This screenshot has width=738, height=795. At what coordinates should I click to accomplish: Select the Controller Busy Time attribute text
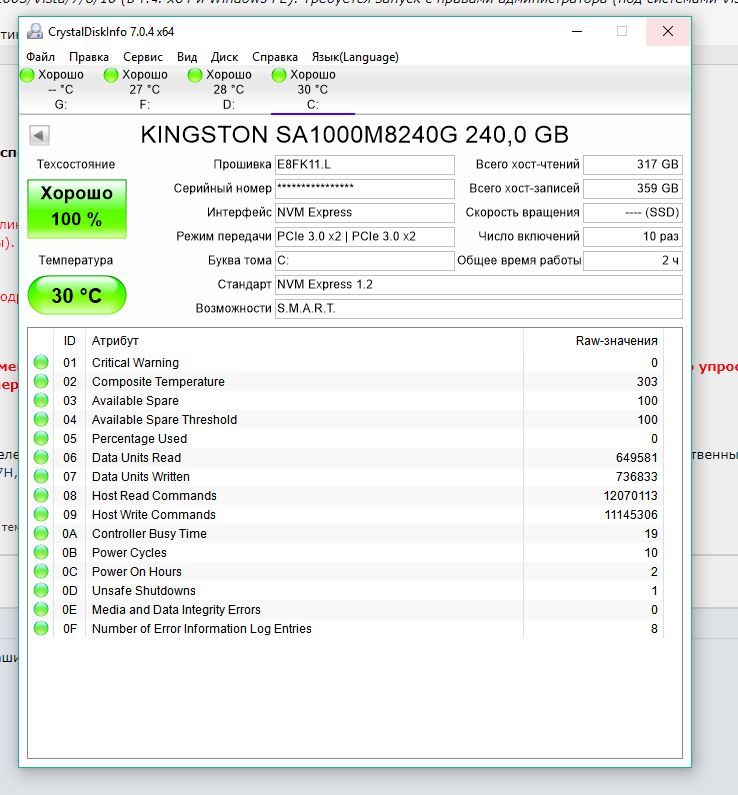pyautogui.click(x=149, y=533)
